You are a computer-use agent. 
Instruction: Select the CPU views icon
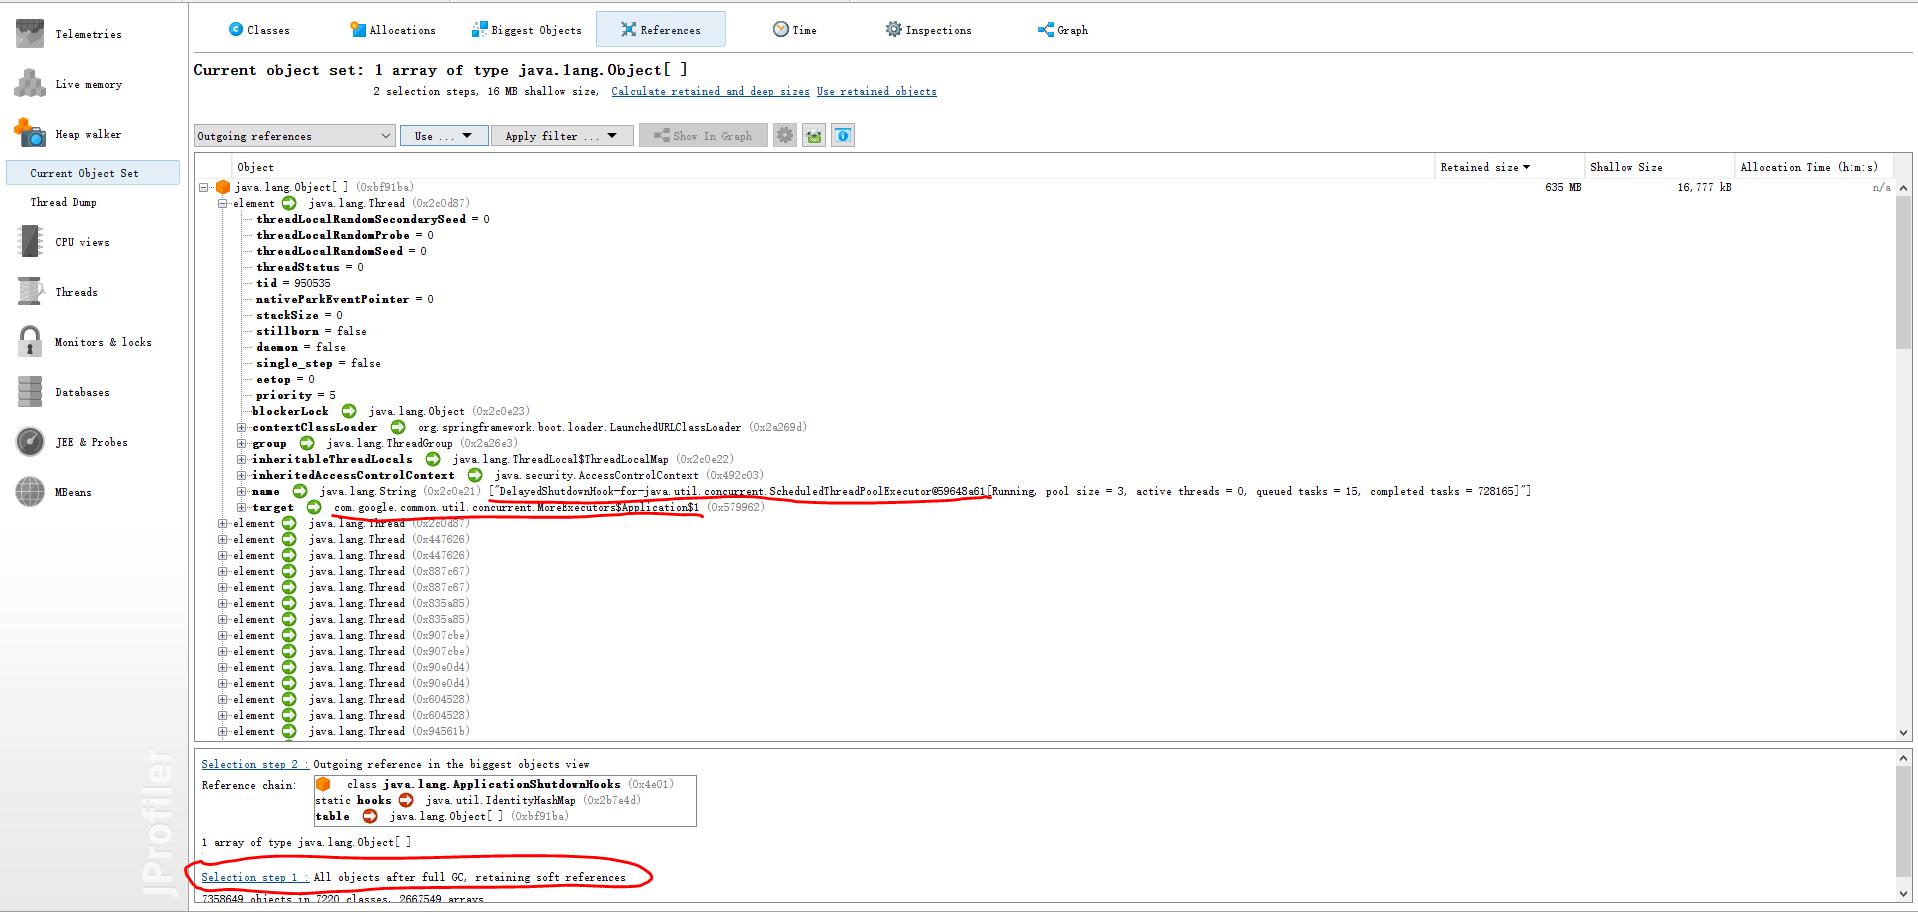pos(30,242)
